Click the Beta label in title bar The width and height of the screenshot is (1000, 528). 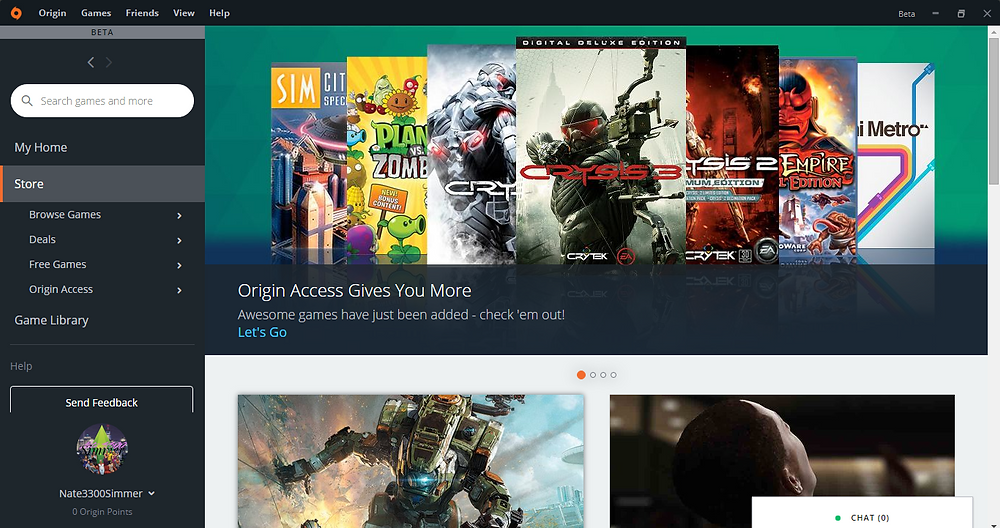pos(906,13)
